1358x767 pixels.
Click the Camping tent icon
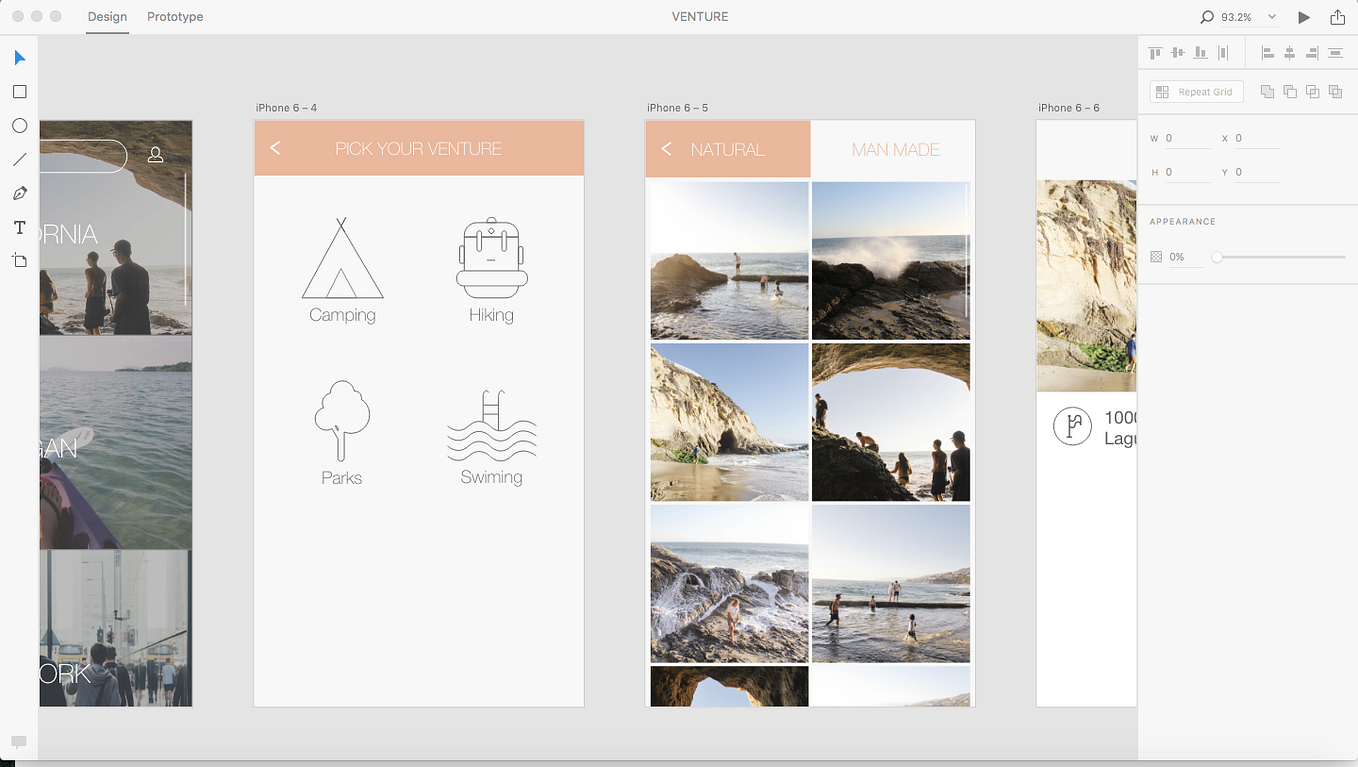coord(342,258)
